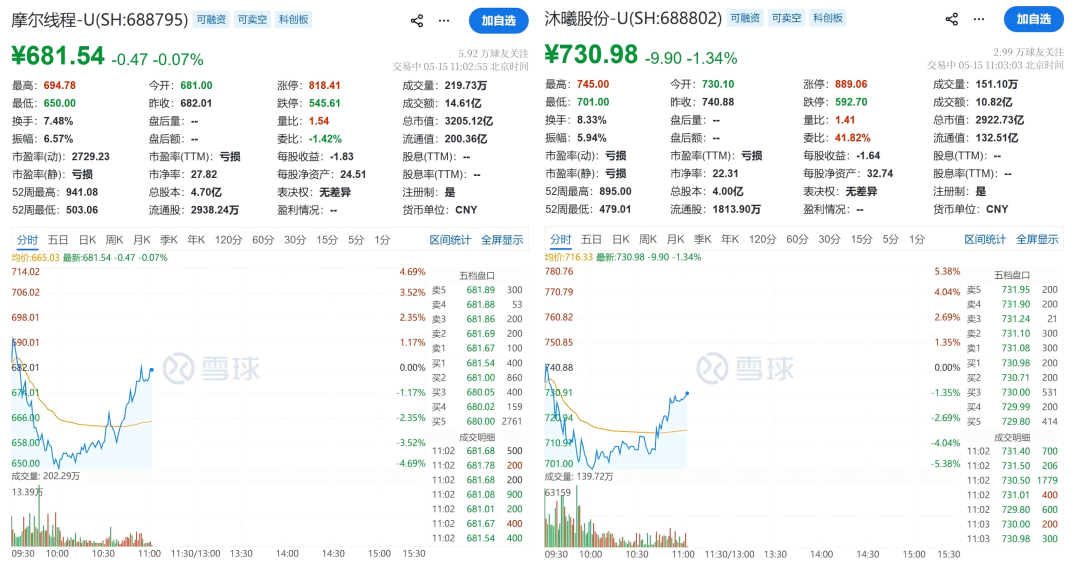The width and height of the screenshot is (1080, 569).
Task: Add 摩尔线程-U to watchlist with 加自选
Action: (499, 21)
